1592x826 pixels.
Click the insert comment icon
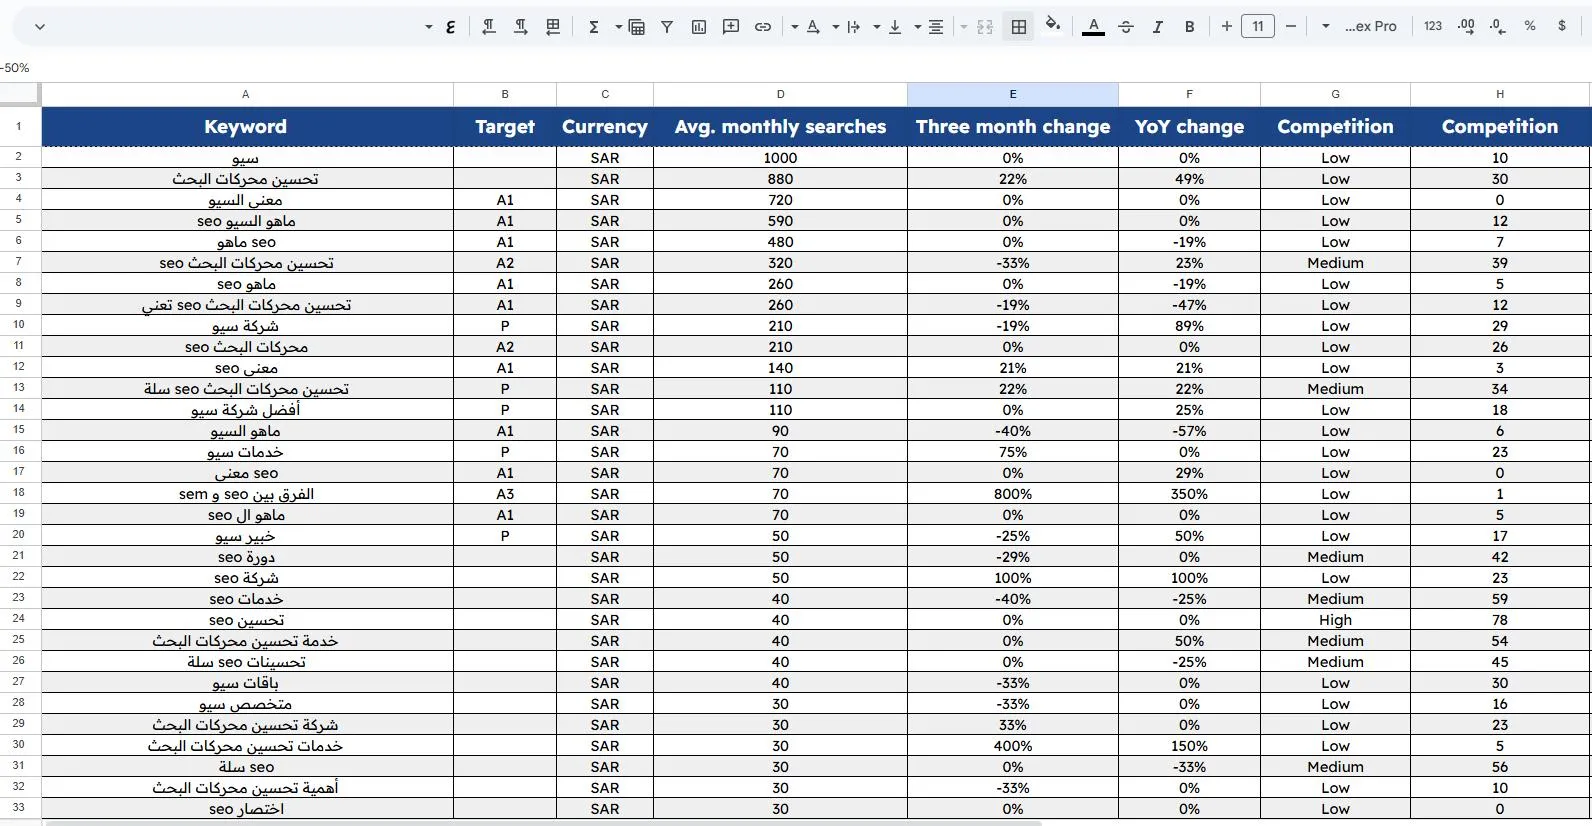pos(731,27)
